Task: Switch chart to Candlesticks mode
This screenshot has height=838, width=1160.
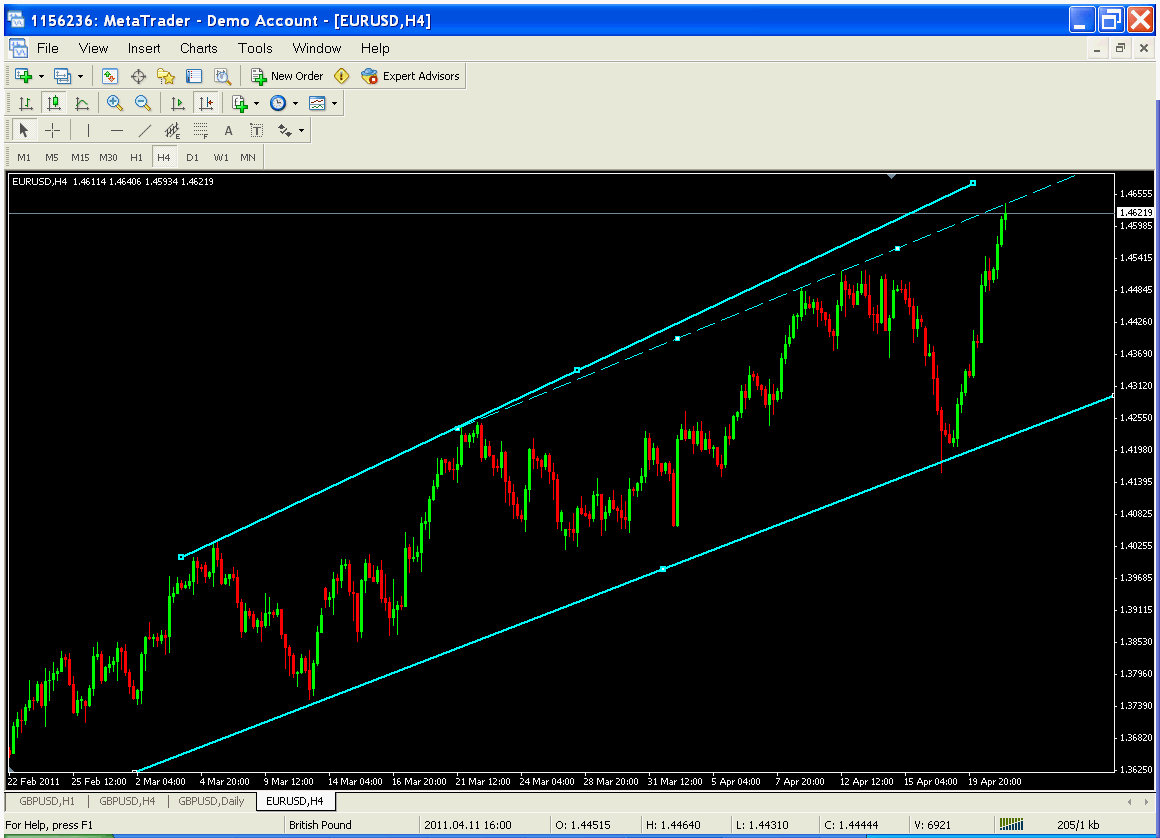Action: [54, 103]
